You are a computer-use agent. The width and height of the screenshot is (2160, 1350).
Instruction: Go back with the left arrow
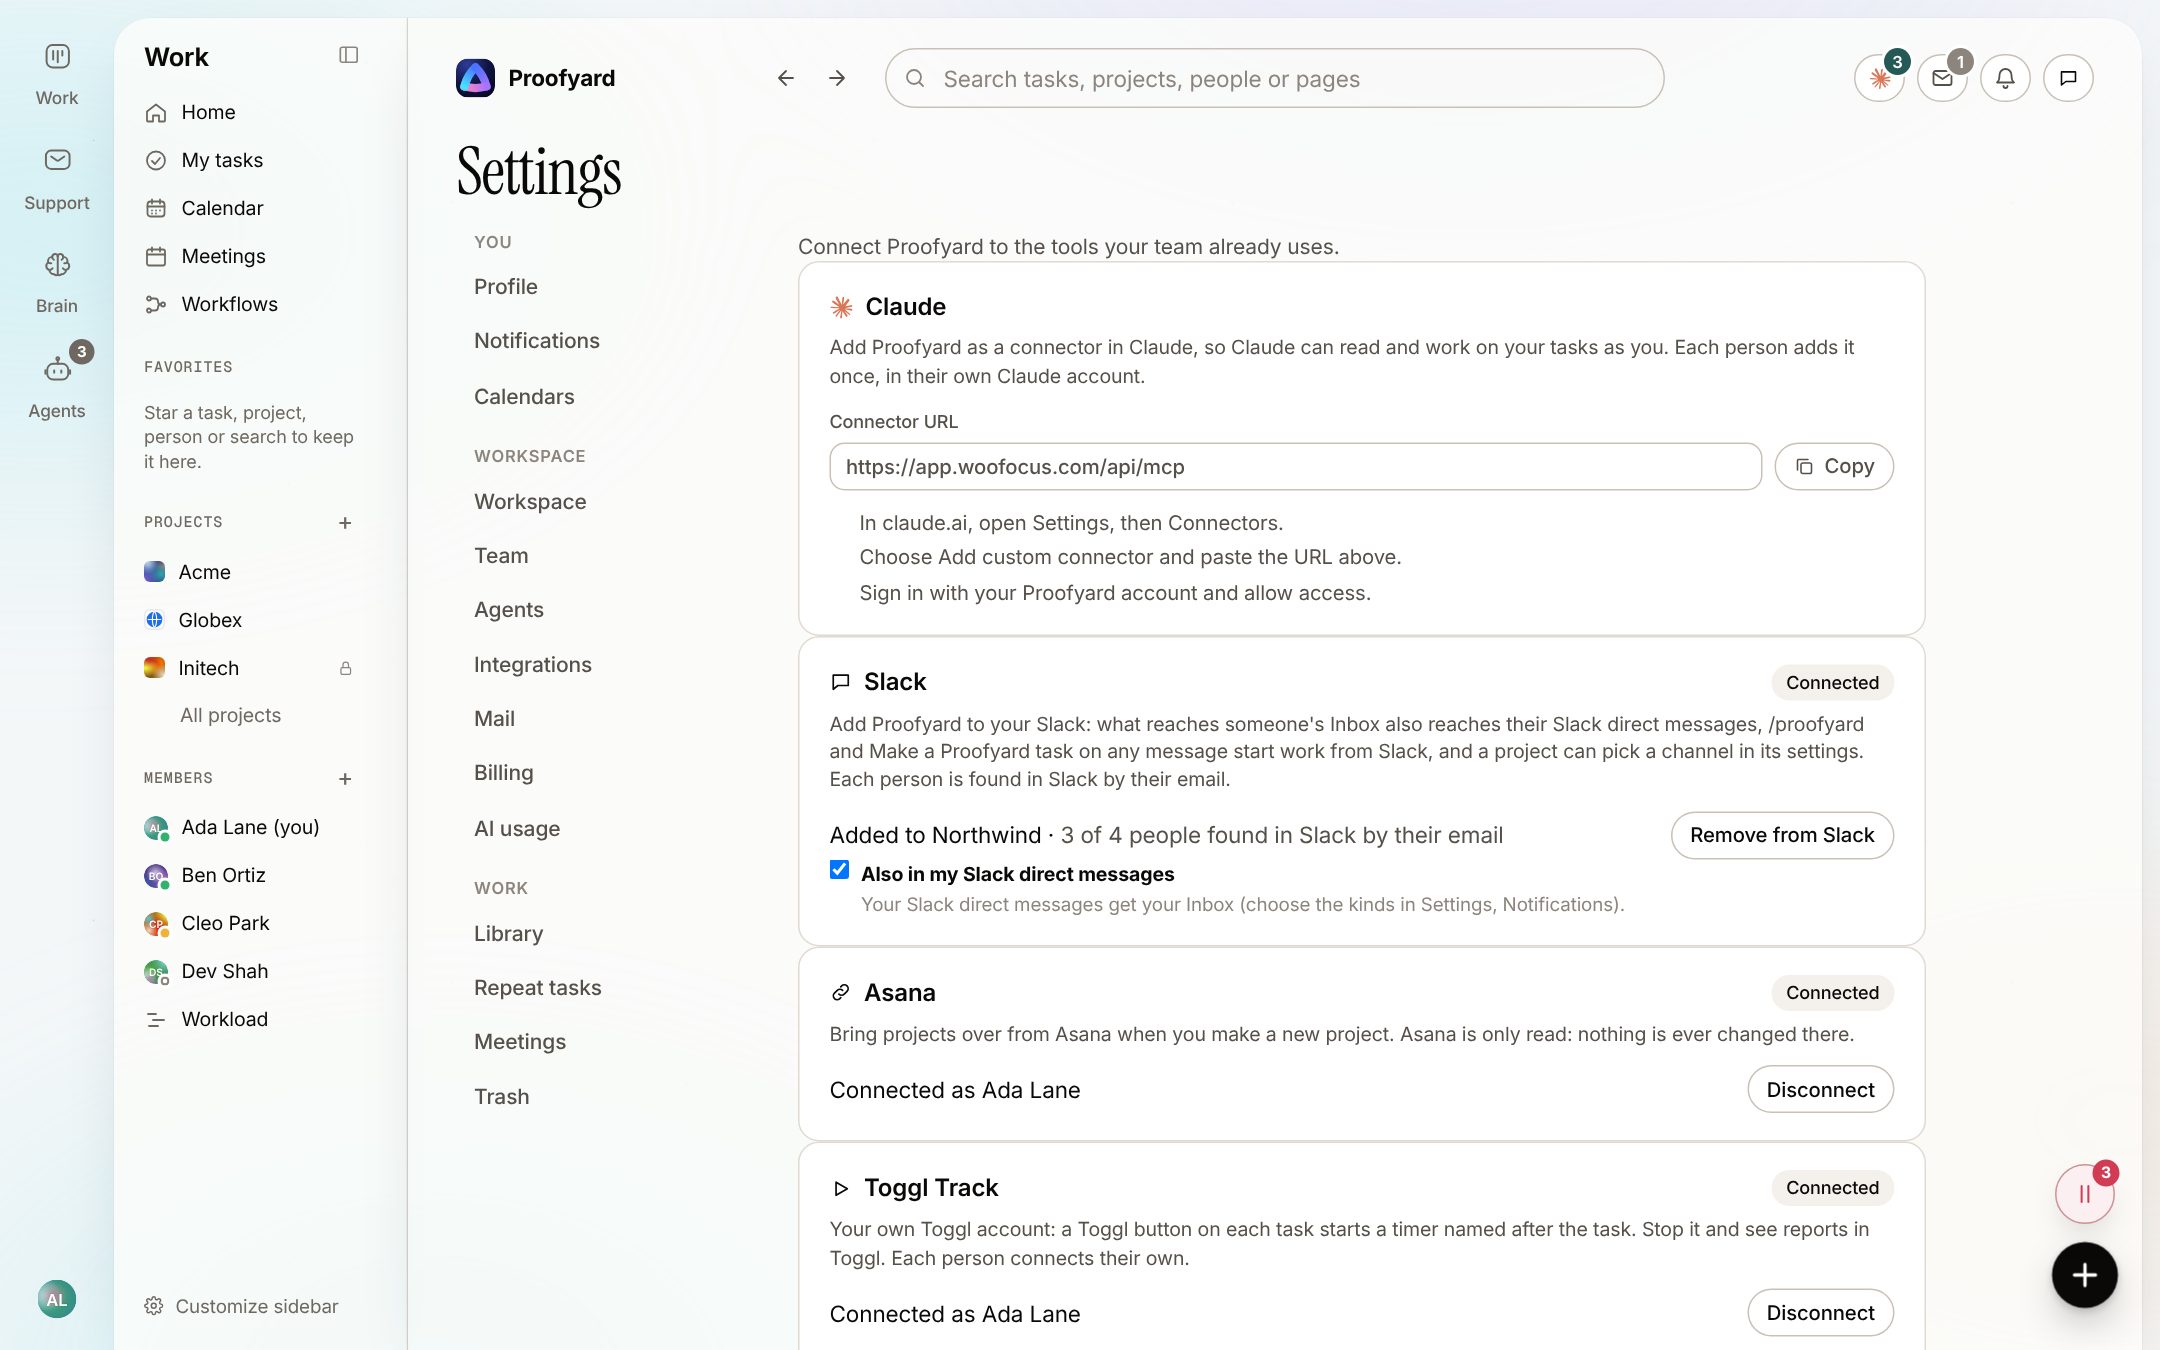[786, 78]
